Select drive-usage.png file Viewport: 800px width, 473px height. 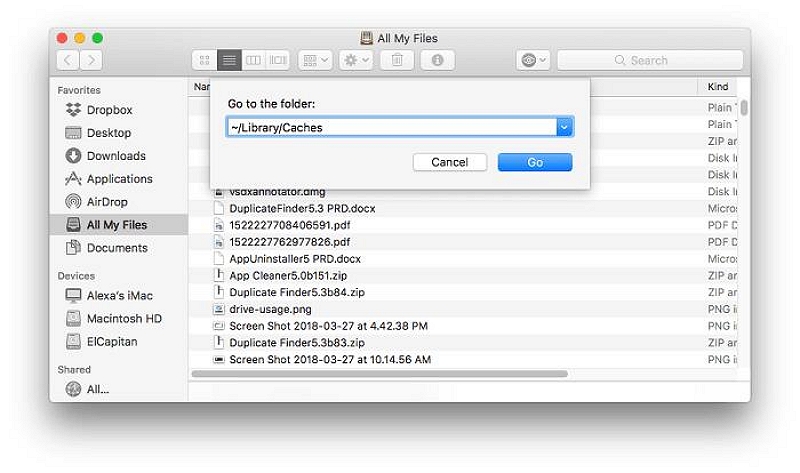[x=270, y=309]
